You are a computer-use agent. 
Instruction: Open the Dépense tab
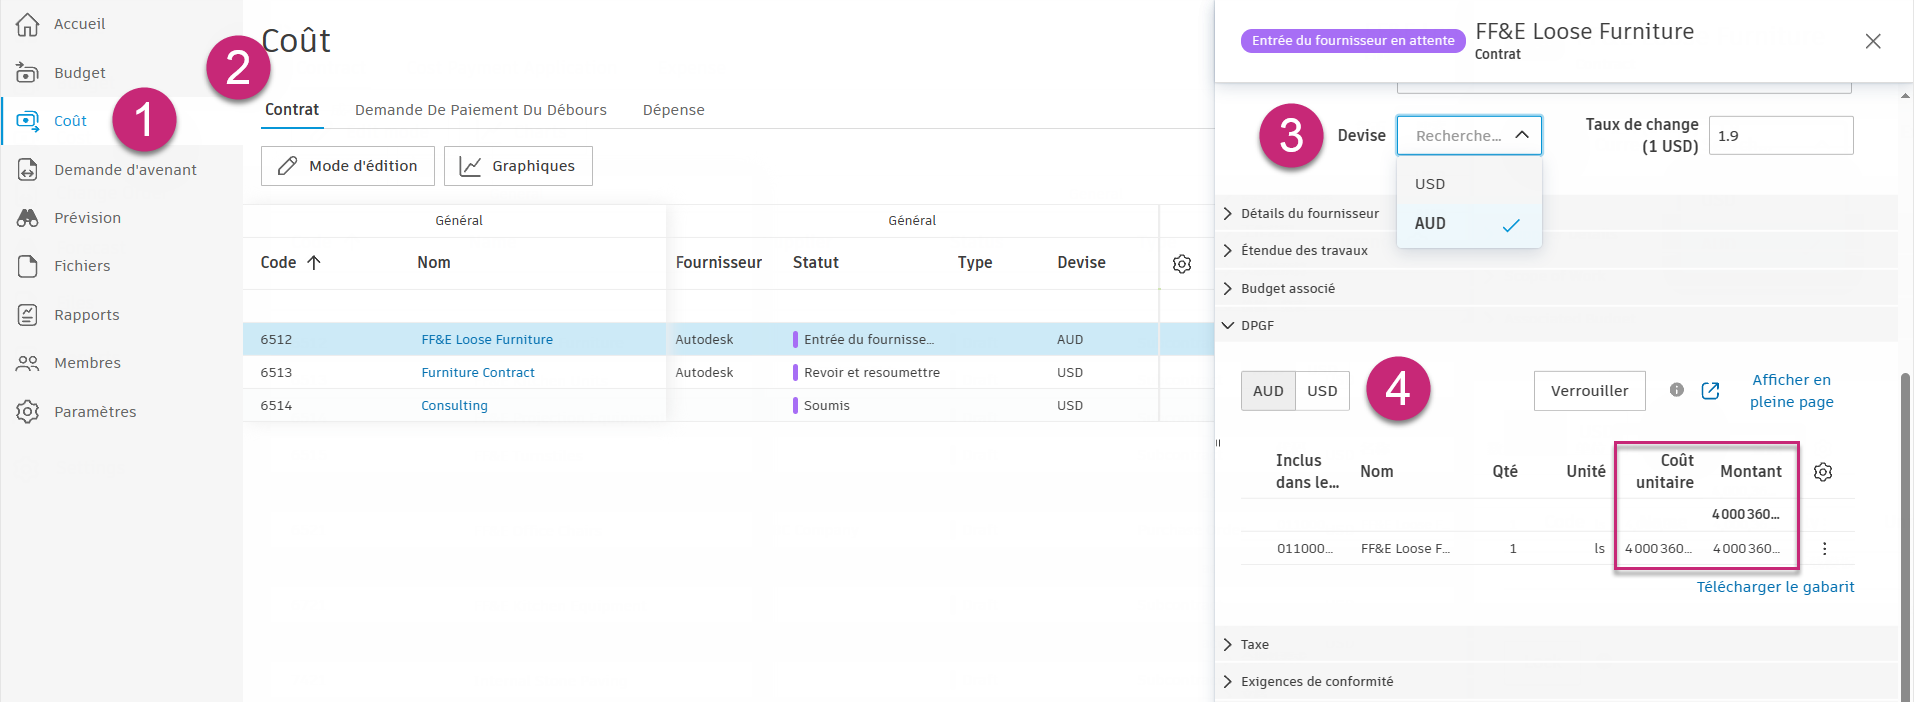click(x=674, y=110)
